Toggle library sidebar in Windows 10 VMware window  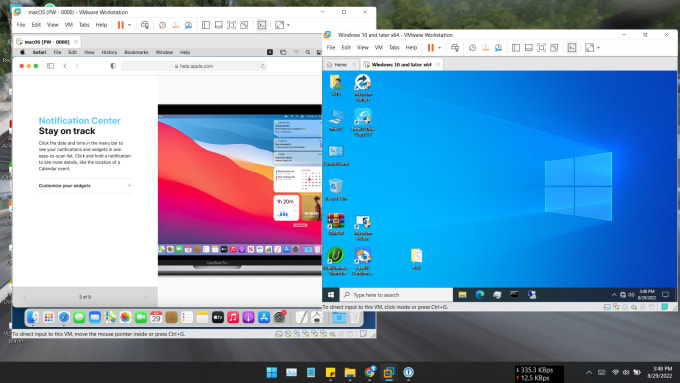tap(516, 48)
